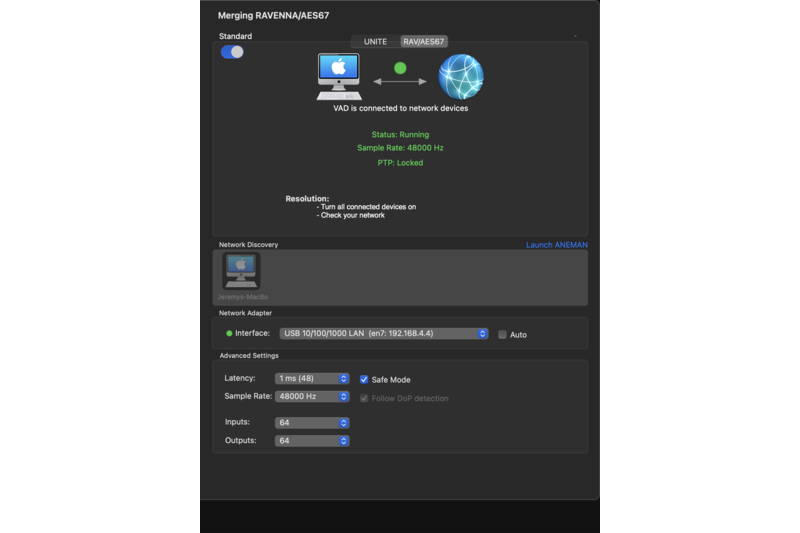Click the green Interface status indicator

point(229,334)
